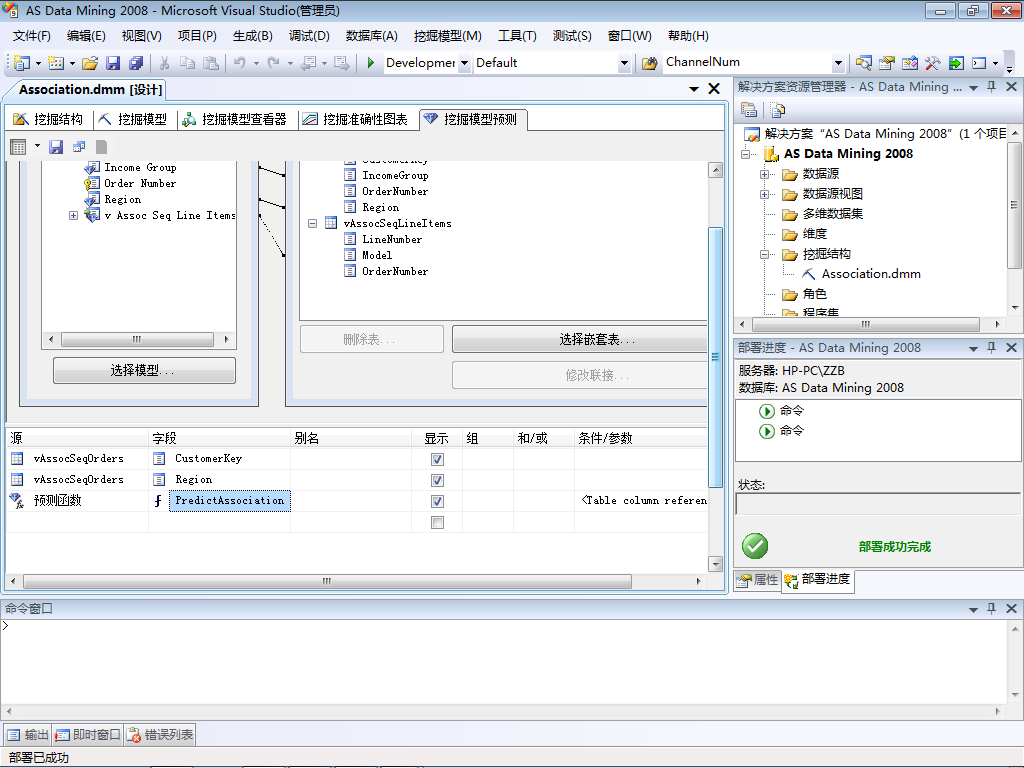Open the Development configuration dropdown
The height and width of the screenshot is (768, 1024).
(464, 63)
